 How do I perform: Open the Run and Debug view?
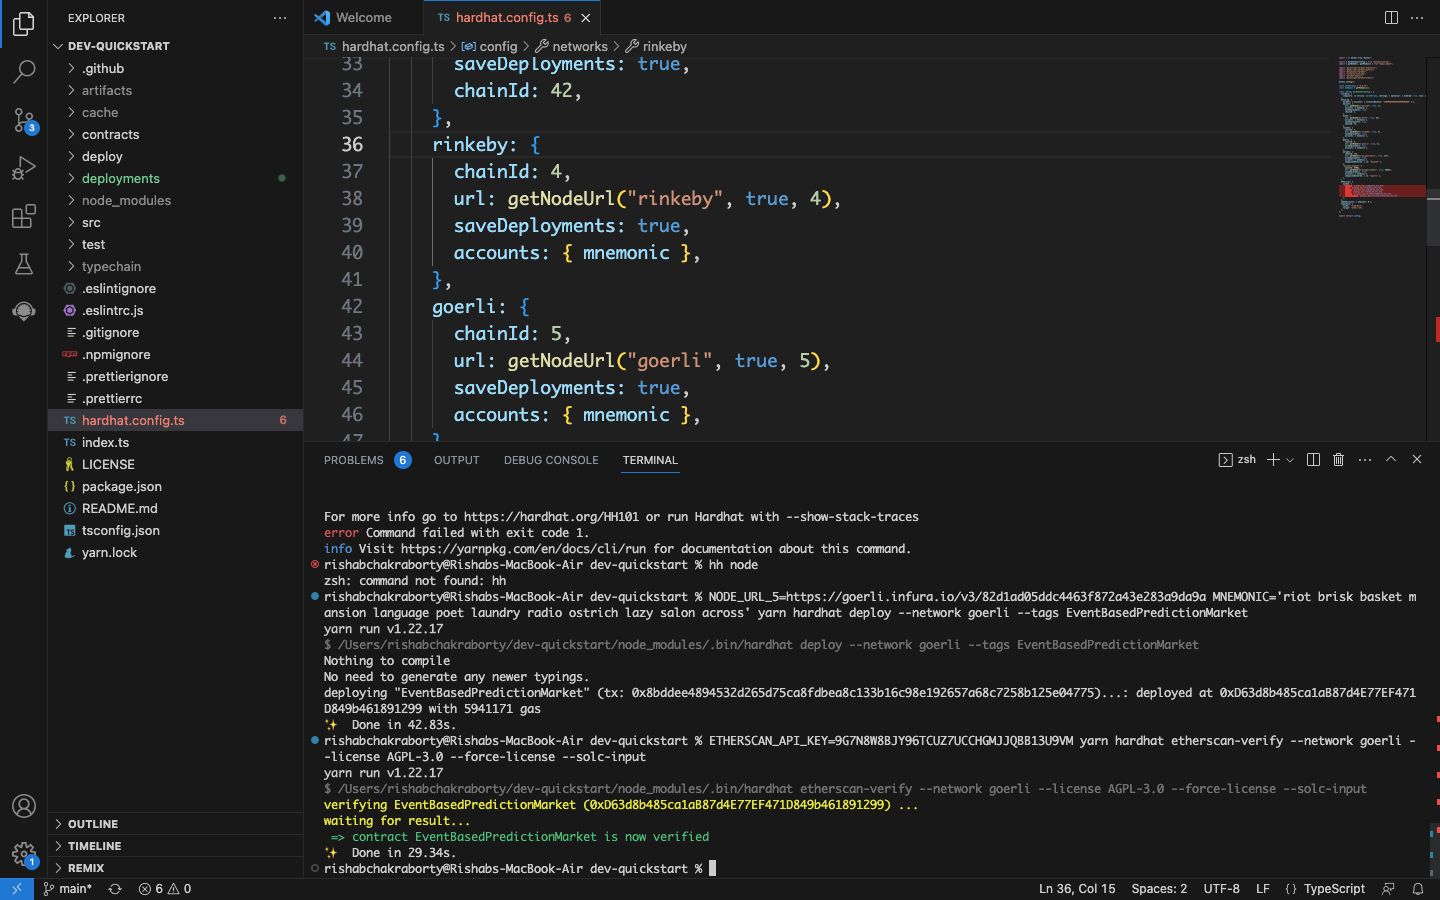click(x=24, y=168)
